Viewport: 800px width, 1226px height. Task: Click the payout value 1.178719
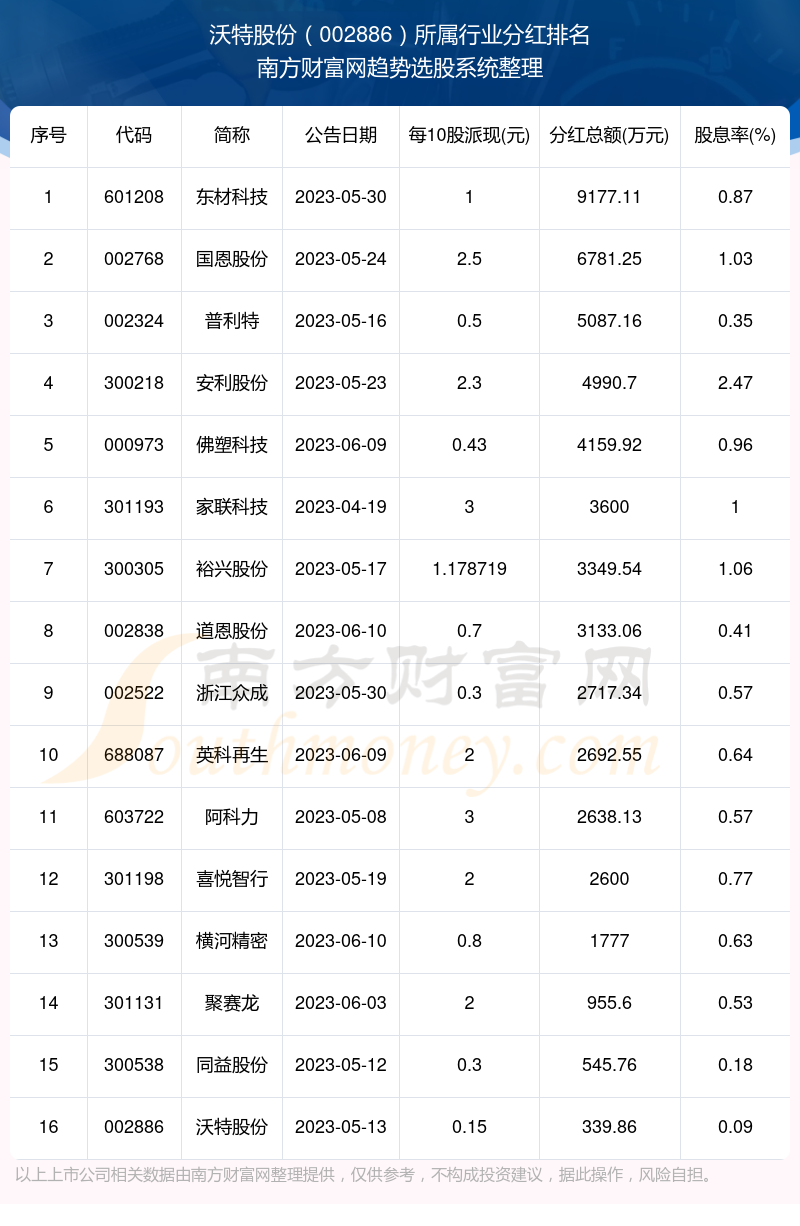469,569
